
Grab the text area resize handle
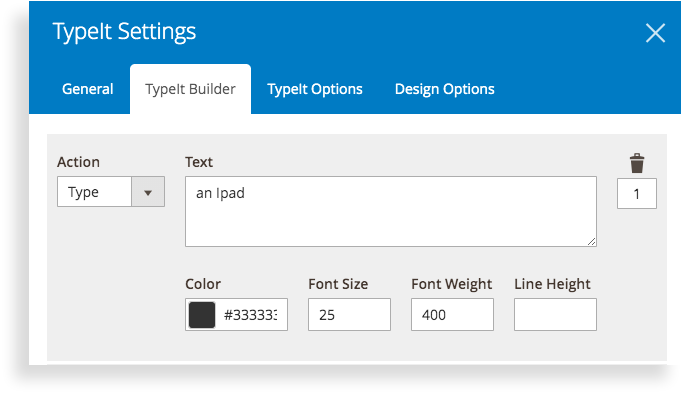[591, 241]
